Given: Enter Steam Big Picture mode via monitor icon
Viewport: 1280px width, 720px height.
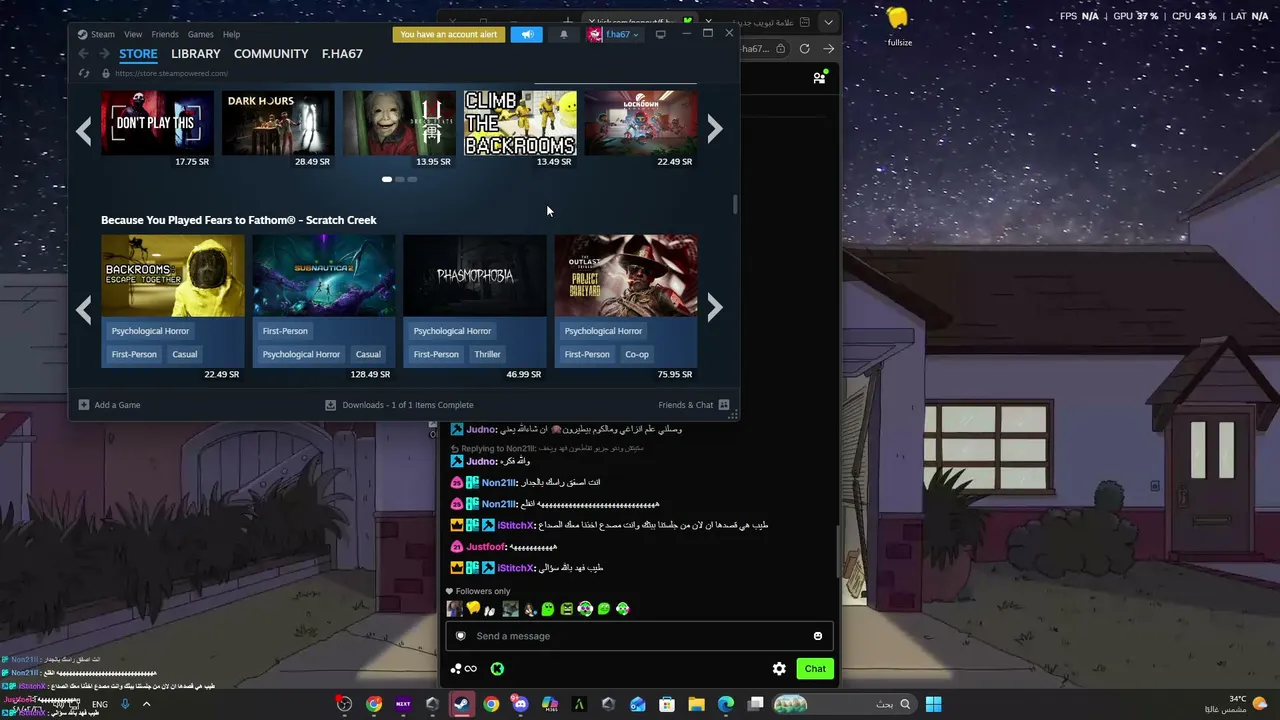Looking at the screenshot, I should click(x=660, y=35).
